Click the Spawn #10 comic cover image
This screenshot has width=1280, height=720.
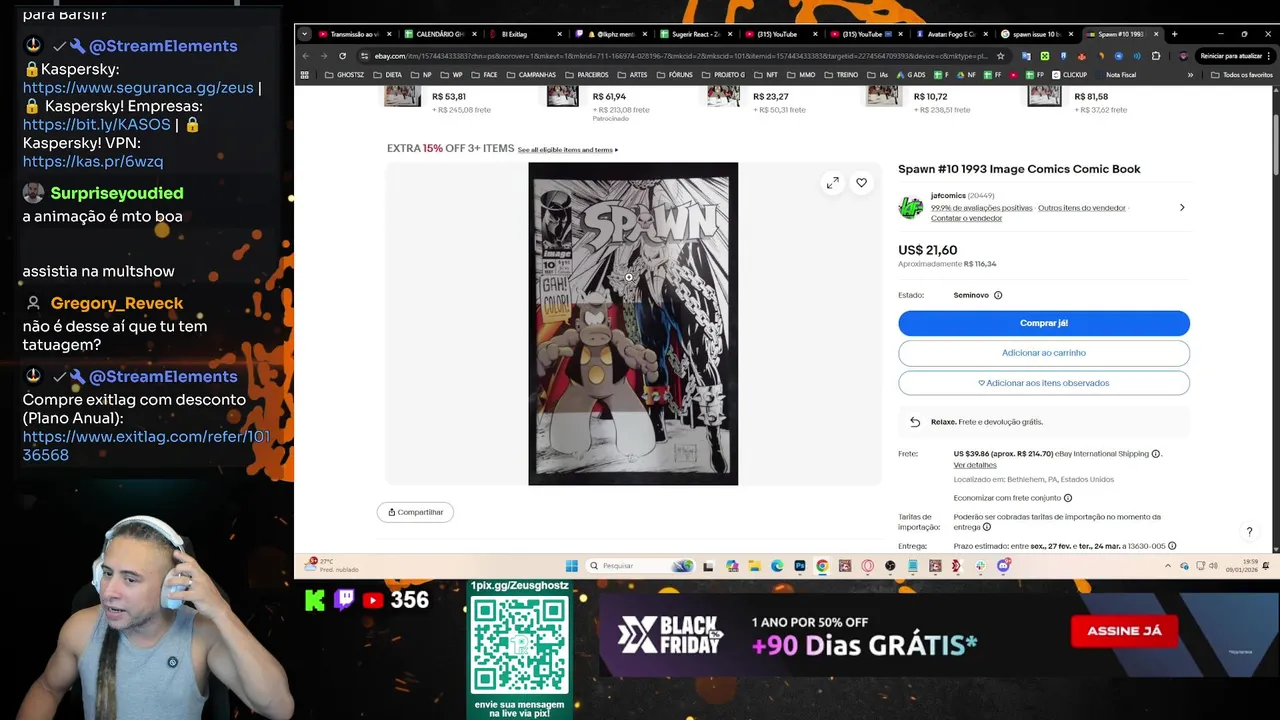coord(633,324)
